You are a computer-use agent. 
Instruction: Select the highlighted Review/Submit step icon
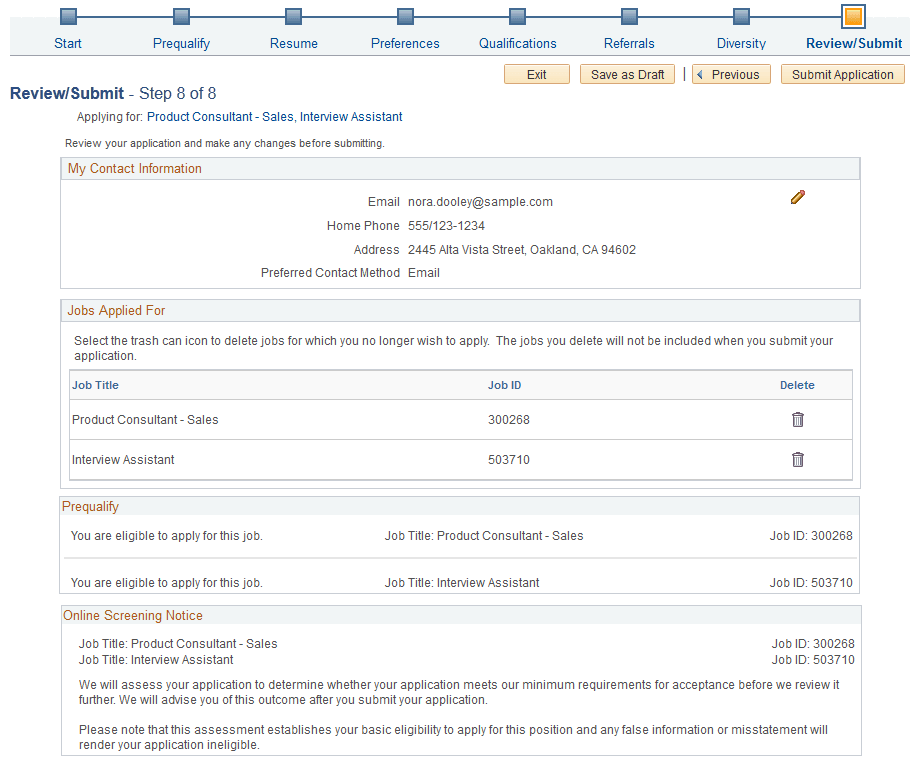[x=853, y=16]
